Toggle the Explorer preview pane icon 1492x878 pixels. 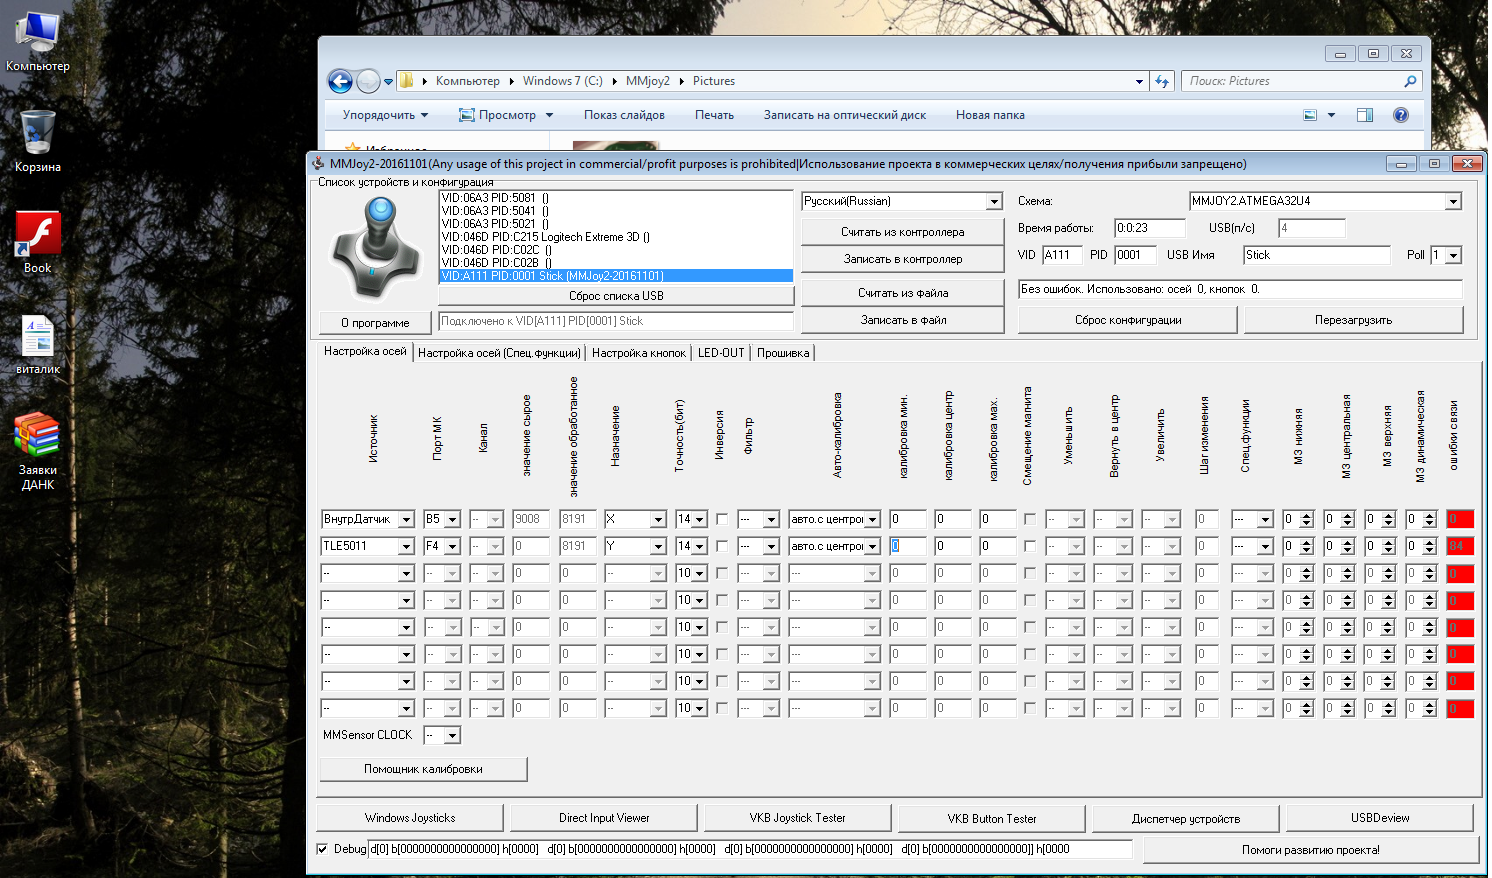[x=1364, y=115]
